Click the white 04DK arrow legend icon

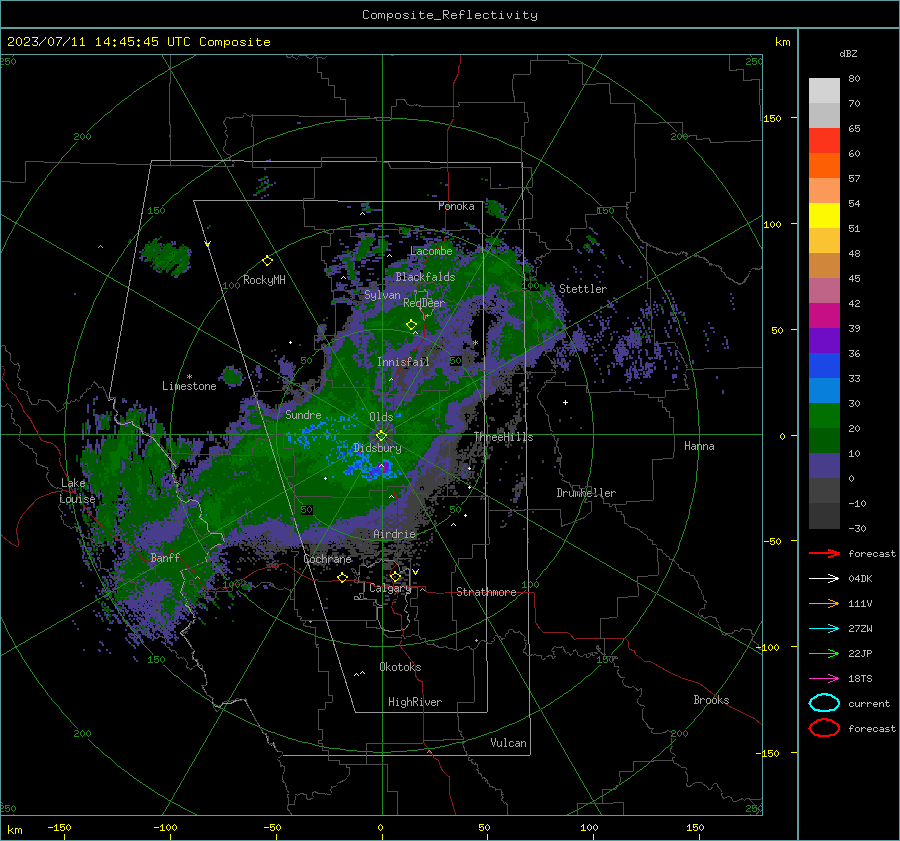point(824,579)
